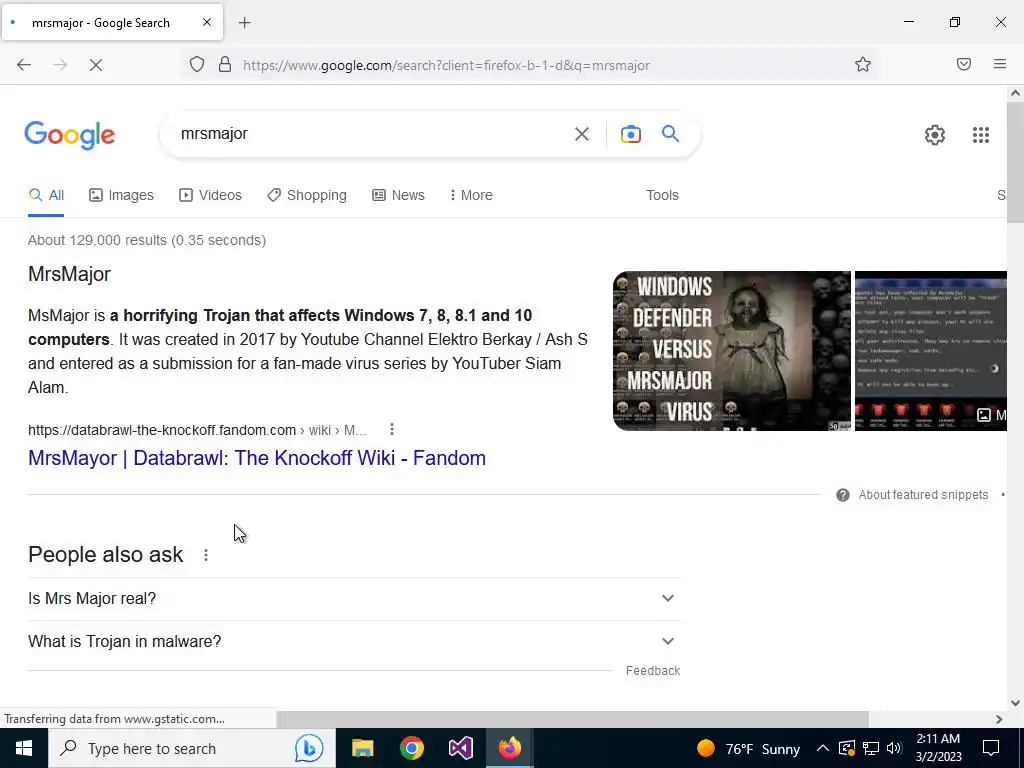This screenshot has width=1024, height=768.
Task: Click the About 129,000 results text
Action: click(x=147, y=240)
